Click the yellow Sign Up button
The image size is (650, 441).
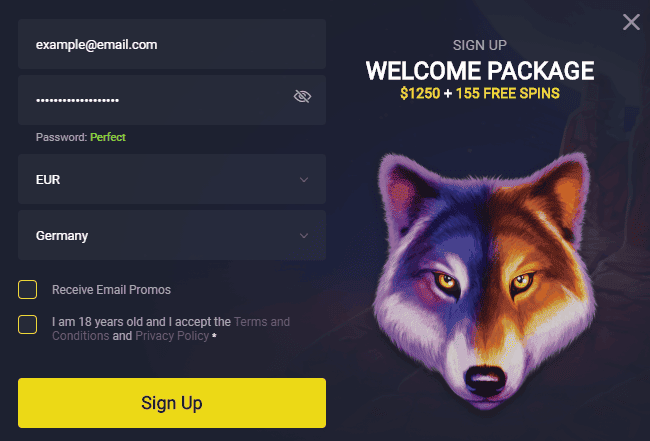pyautogui.click(x=172, y=402)
